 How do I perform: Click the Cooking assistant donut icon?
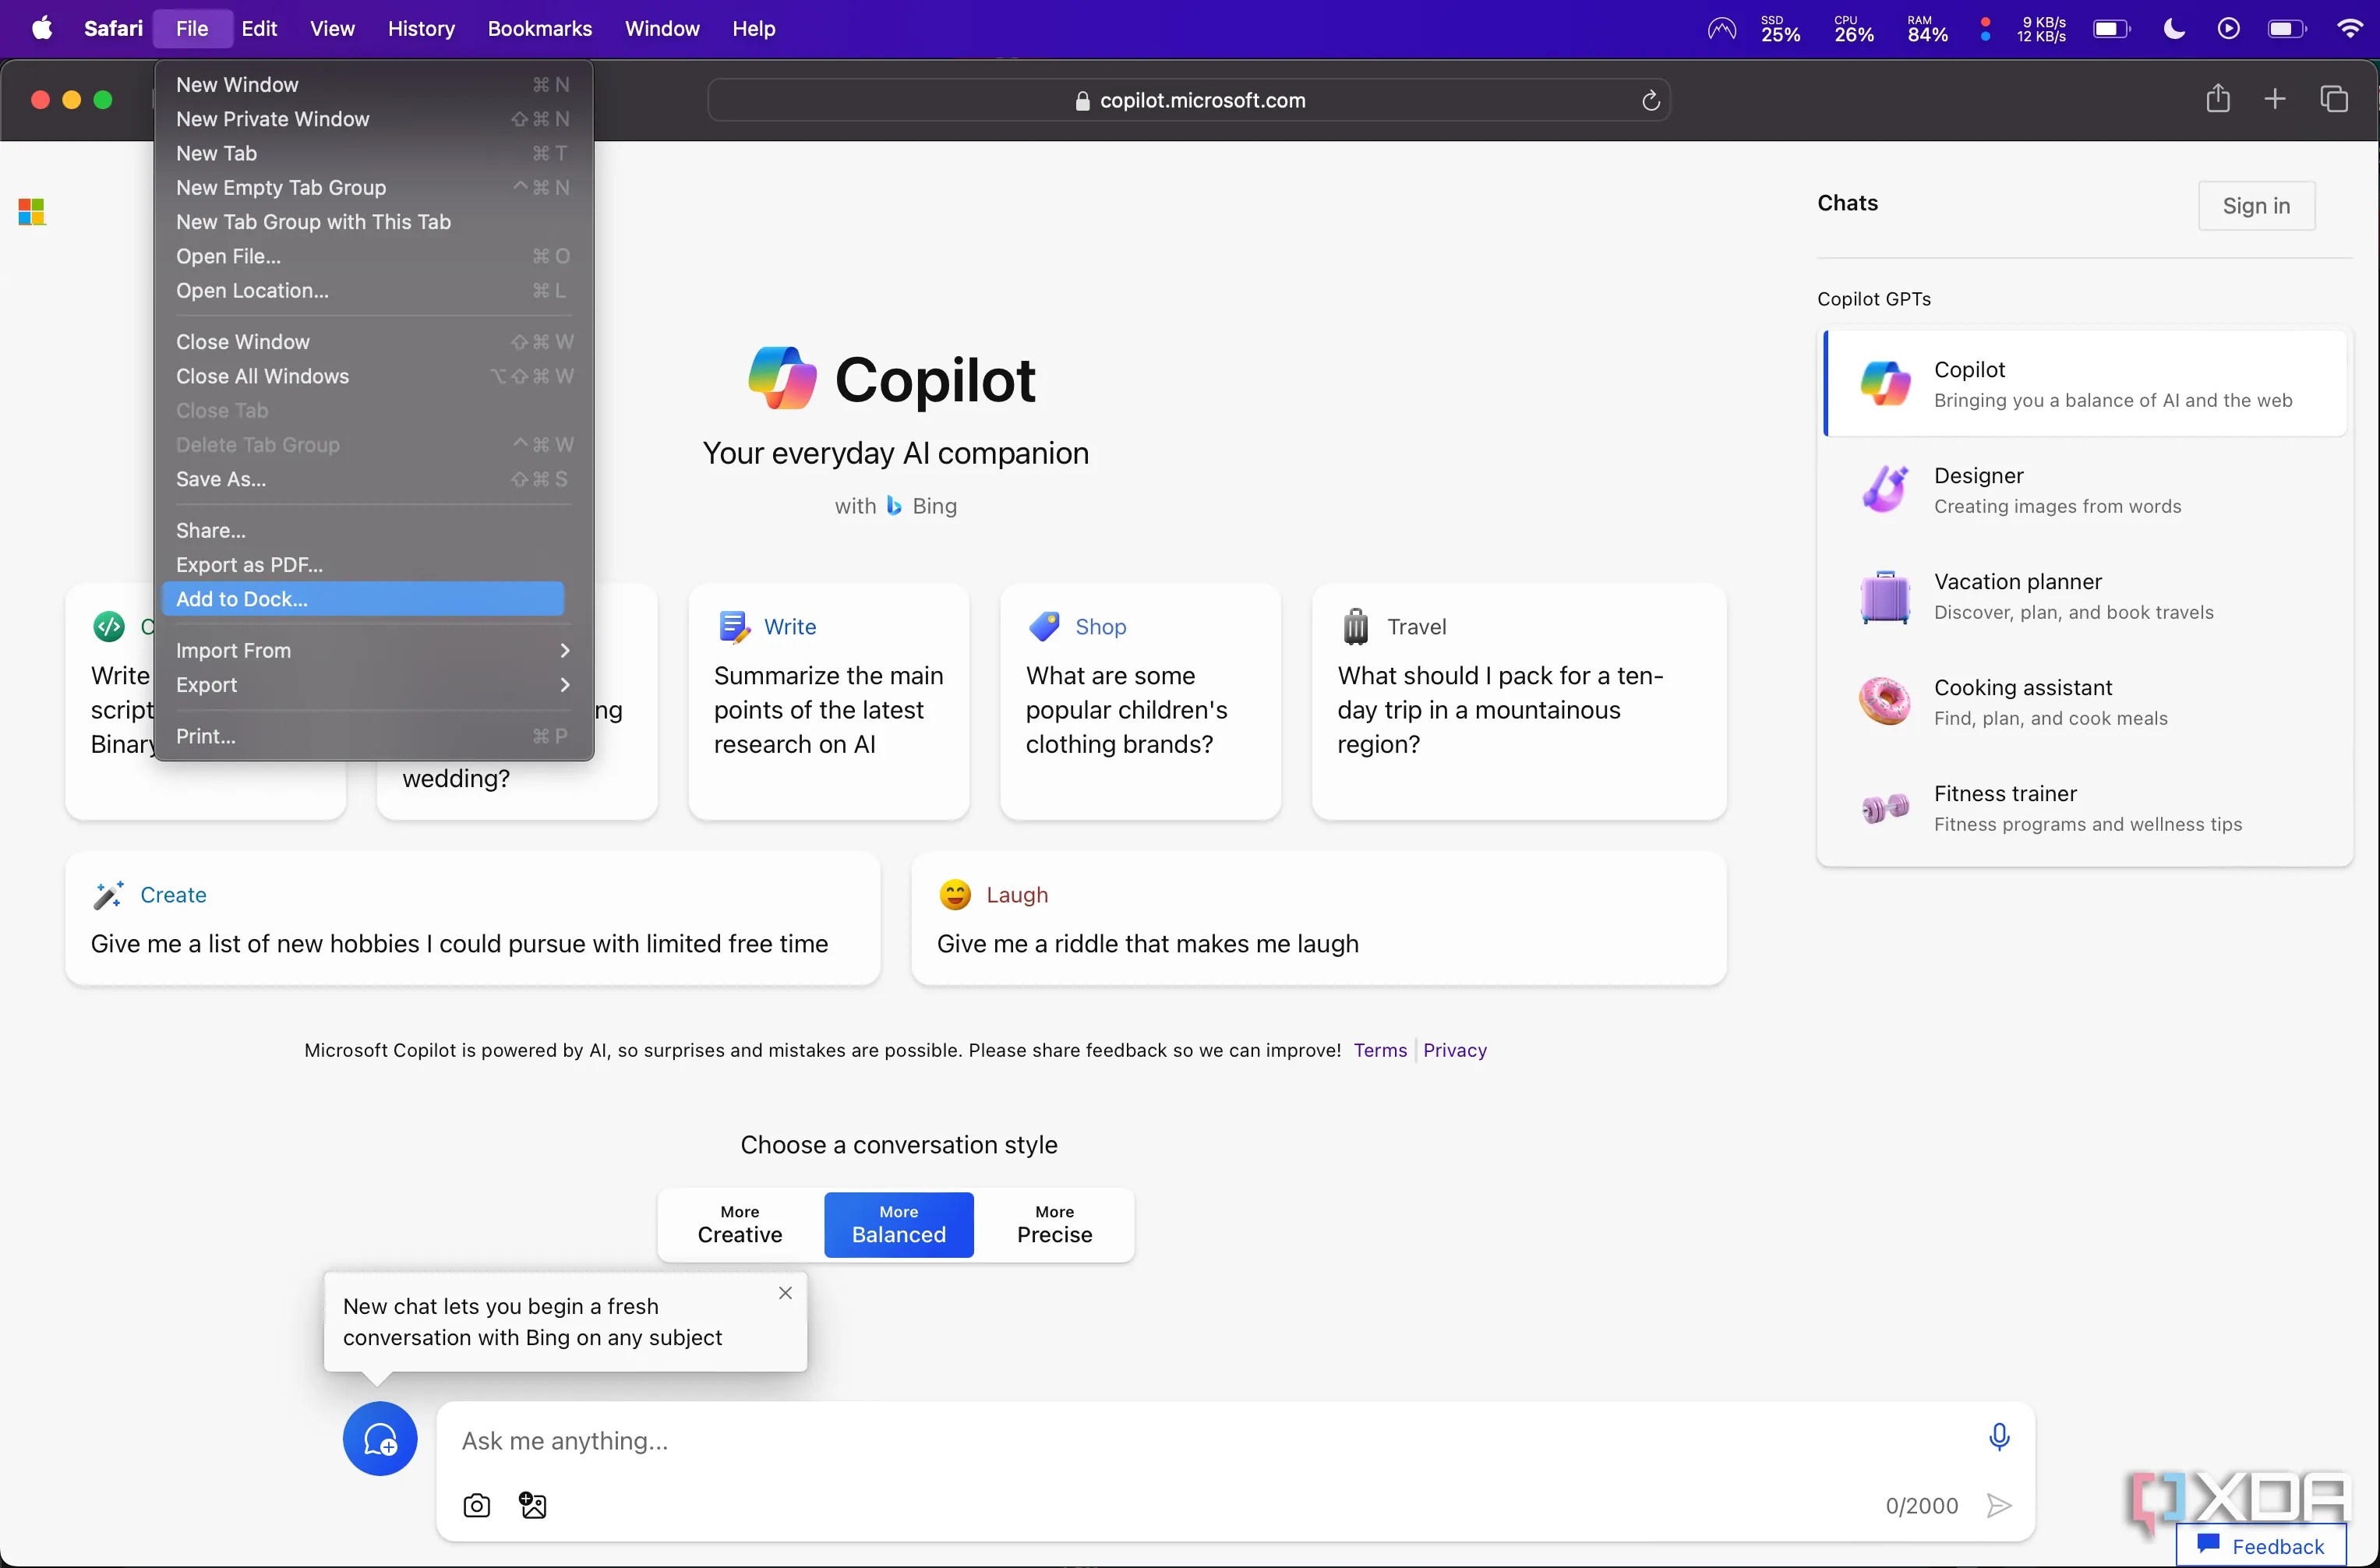coord(1885,701)
